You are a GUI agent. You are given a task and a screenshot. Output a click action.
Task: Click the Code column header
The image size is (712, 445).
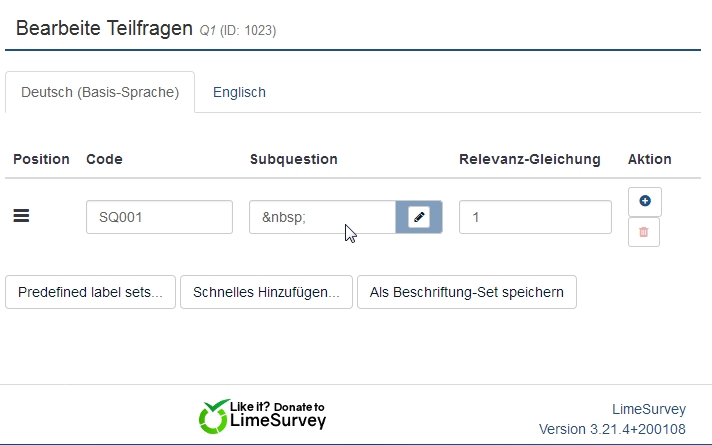(104, 159)
